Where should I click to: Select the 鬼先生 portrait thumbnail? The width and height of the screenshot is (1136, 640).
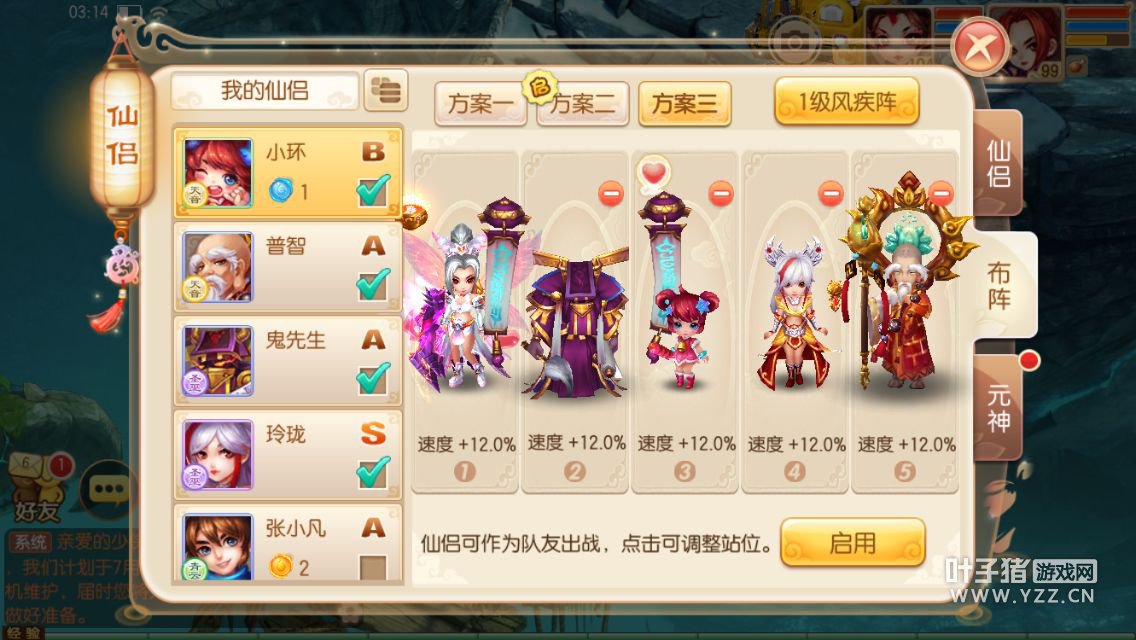pyautogui.click(x=217, y=360)
